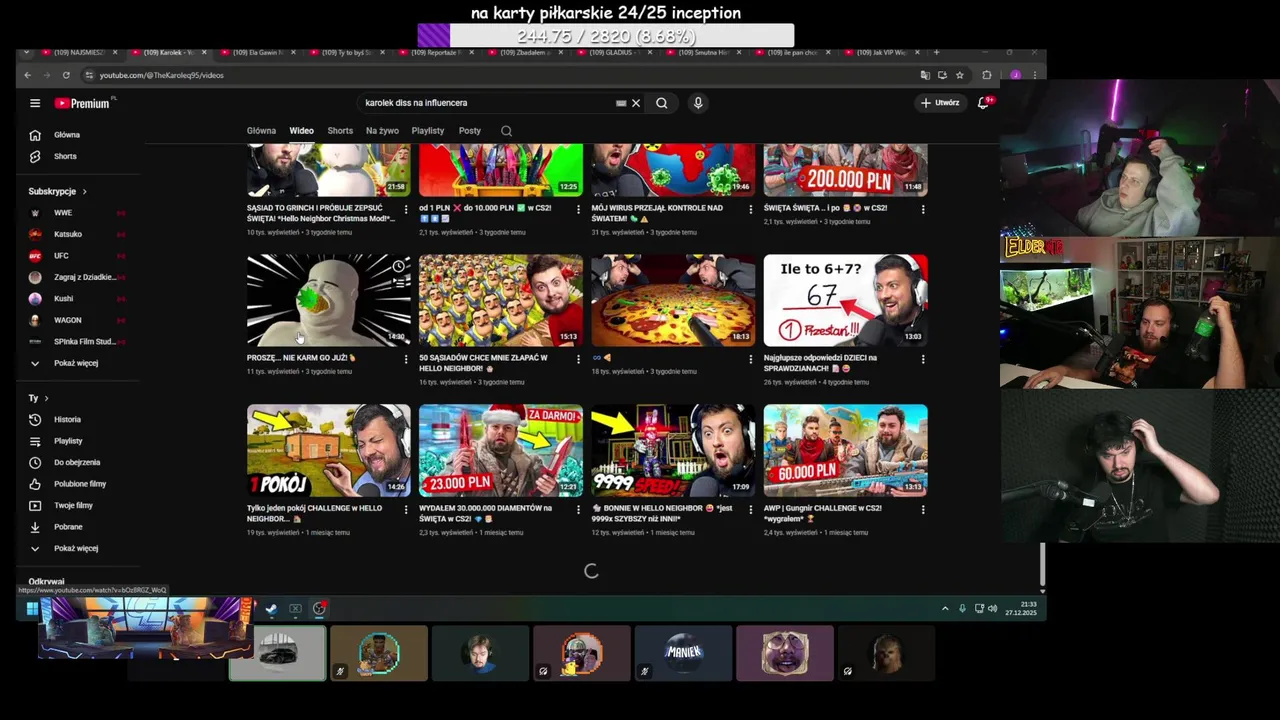Open Steam from the taskbar
This screenshot has height=720, width=1280.
point(271,608)
